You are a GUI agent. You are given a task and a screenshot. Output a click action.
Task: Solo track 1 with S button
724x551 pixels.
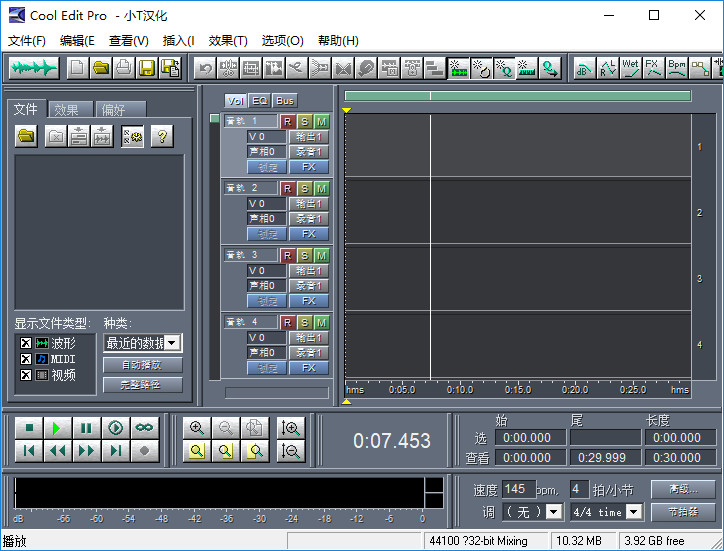(x=304, y=121)
